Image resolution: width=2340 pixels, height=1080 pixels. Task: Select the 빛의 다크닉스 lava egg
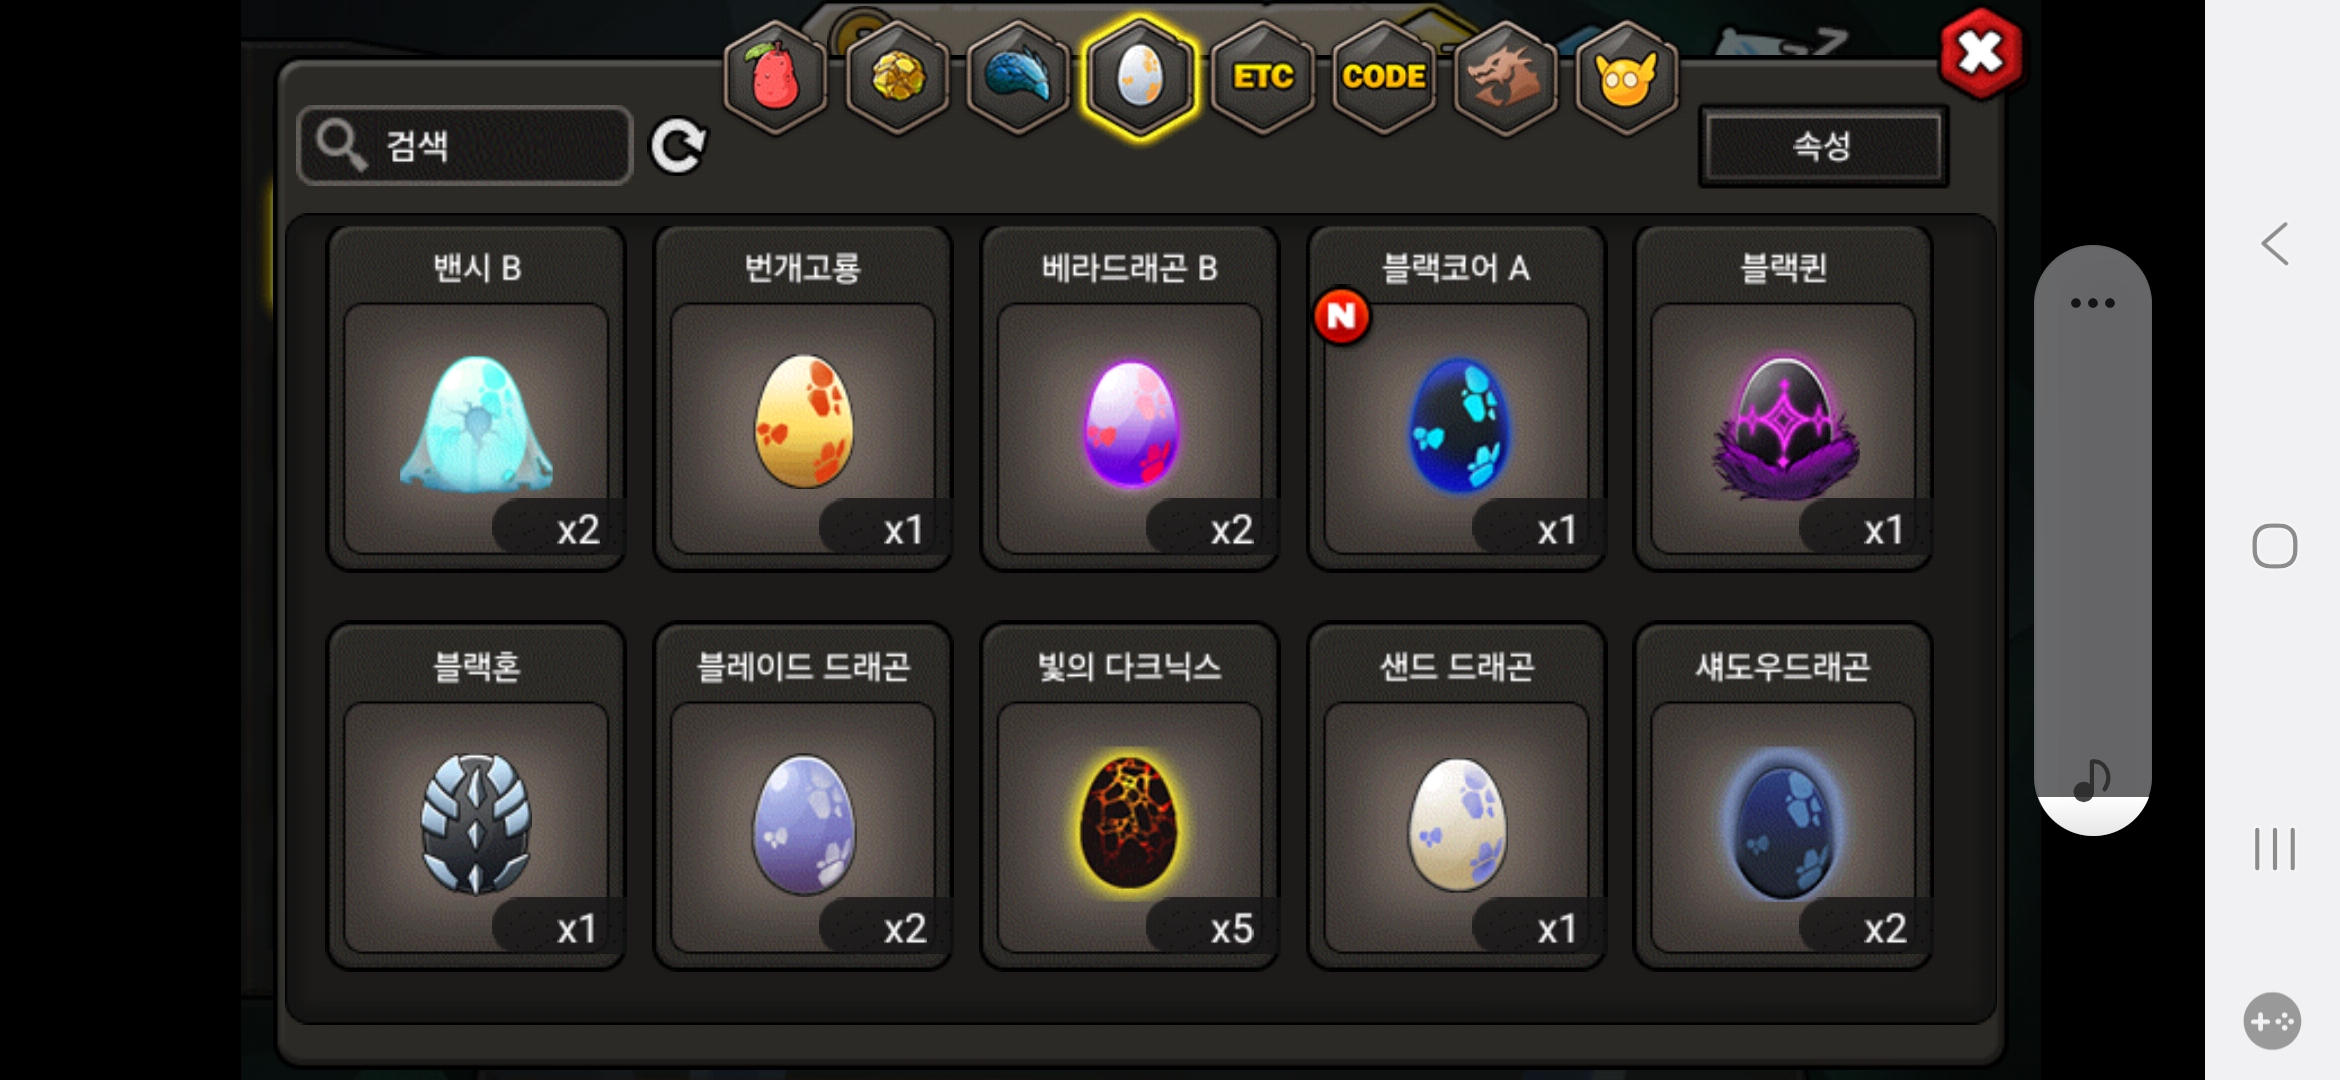(1130, 797)
